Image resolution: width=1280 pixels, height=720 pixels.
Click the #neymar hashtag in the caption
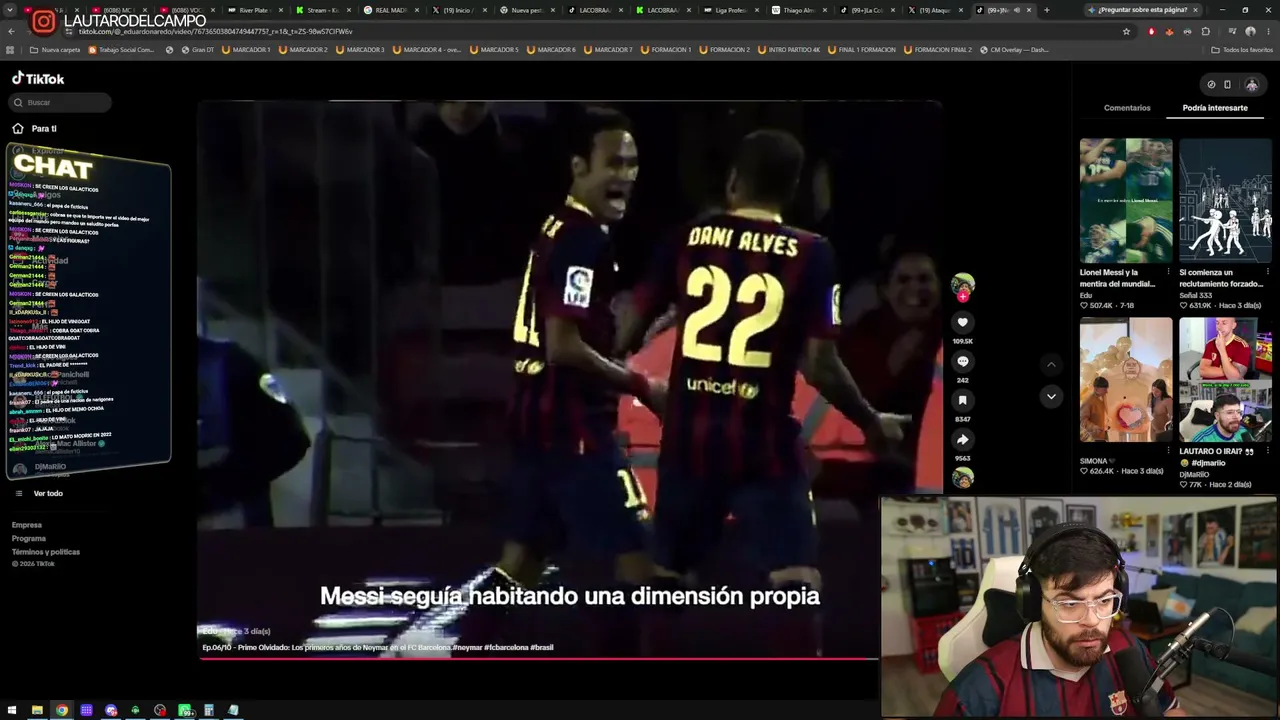click(x=467, y=647)
